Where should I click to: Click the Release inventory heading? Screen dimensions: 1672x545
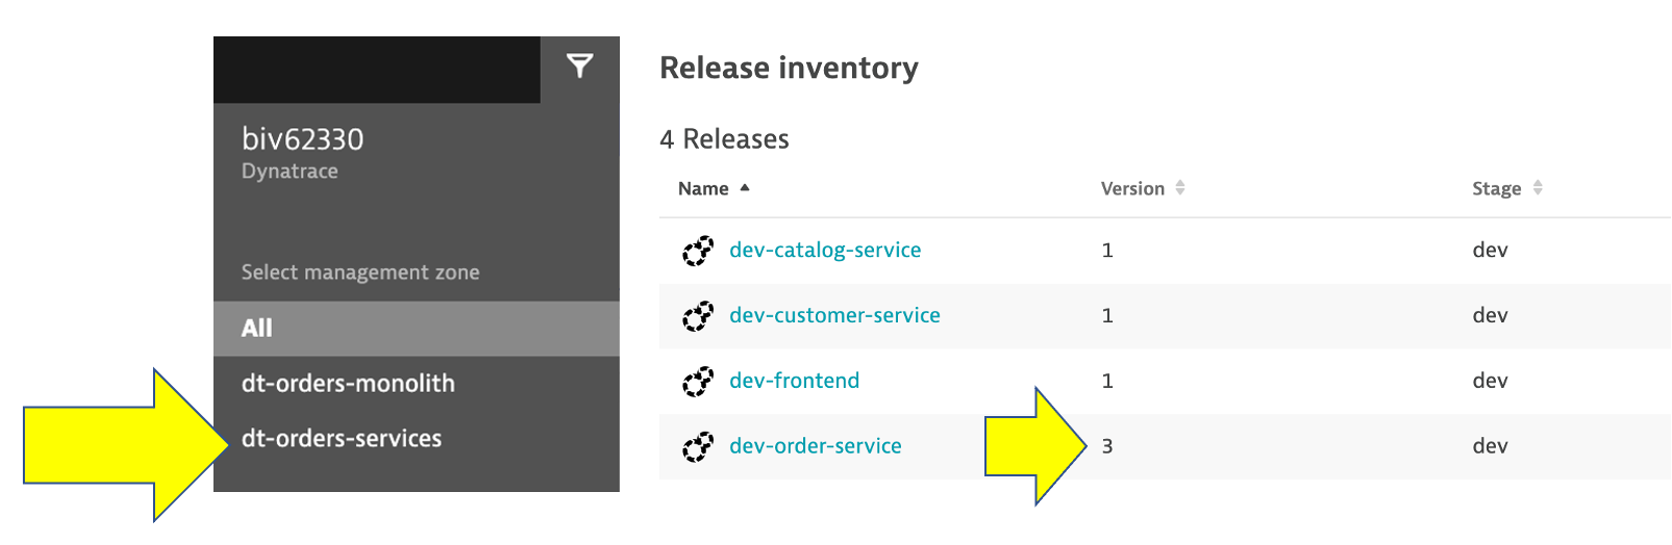tap(789, 68)
